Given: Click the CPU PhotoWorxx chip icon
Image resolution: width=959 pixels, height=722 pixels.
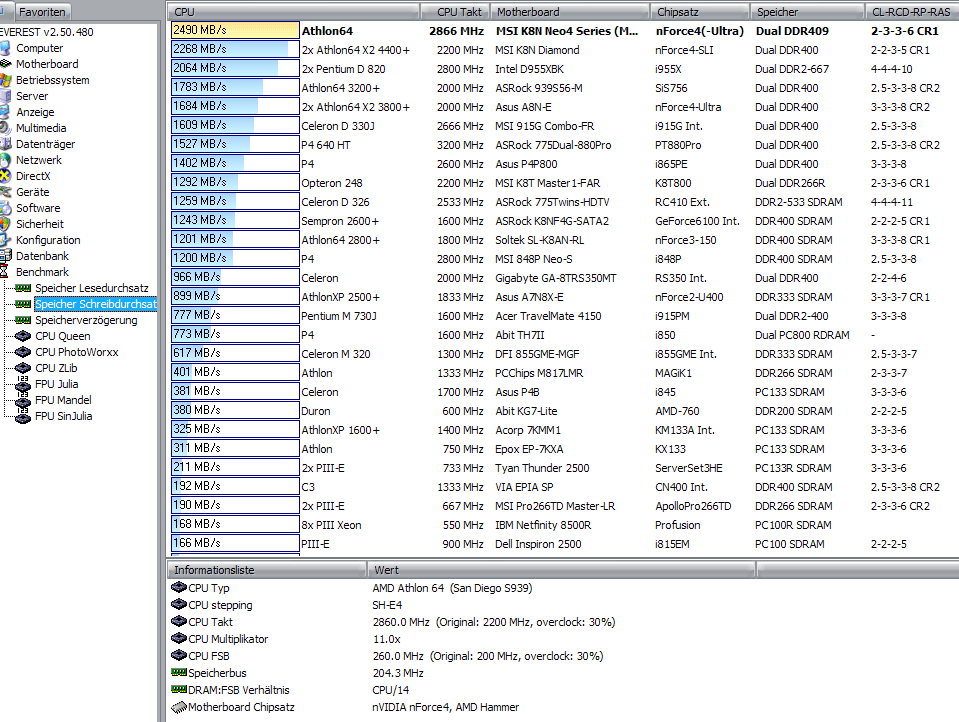Looking at the screenshot, I should click(x=23, y=352).
